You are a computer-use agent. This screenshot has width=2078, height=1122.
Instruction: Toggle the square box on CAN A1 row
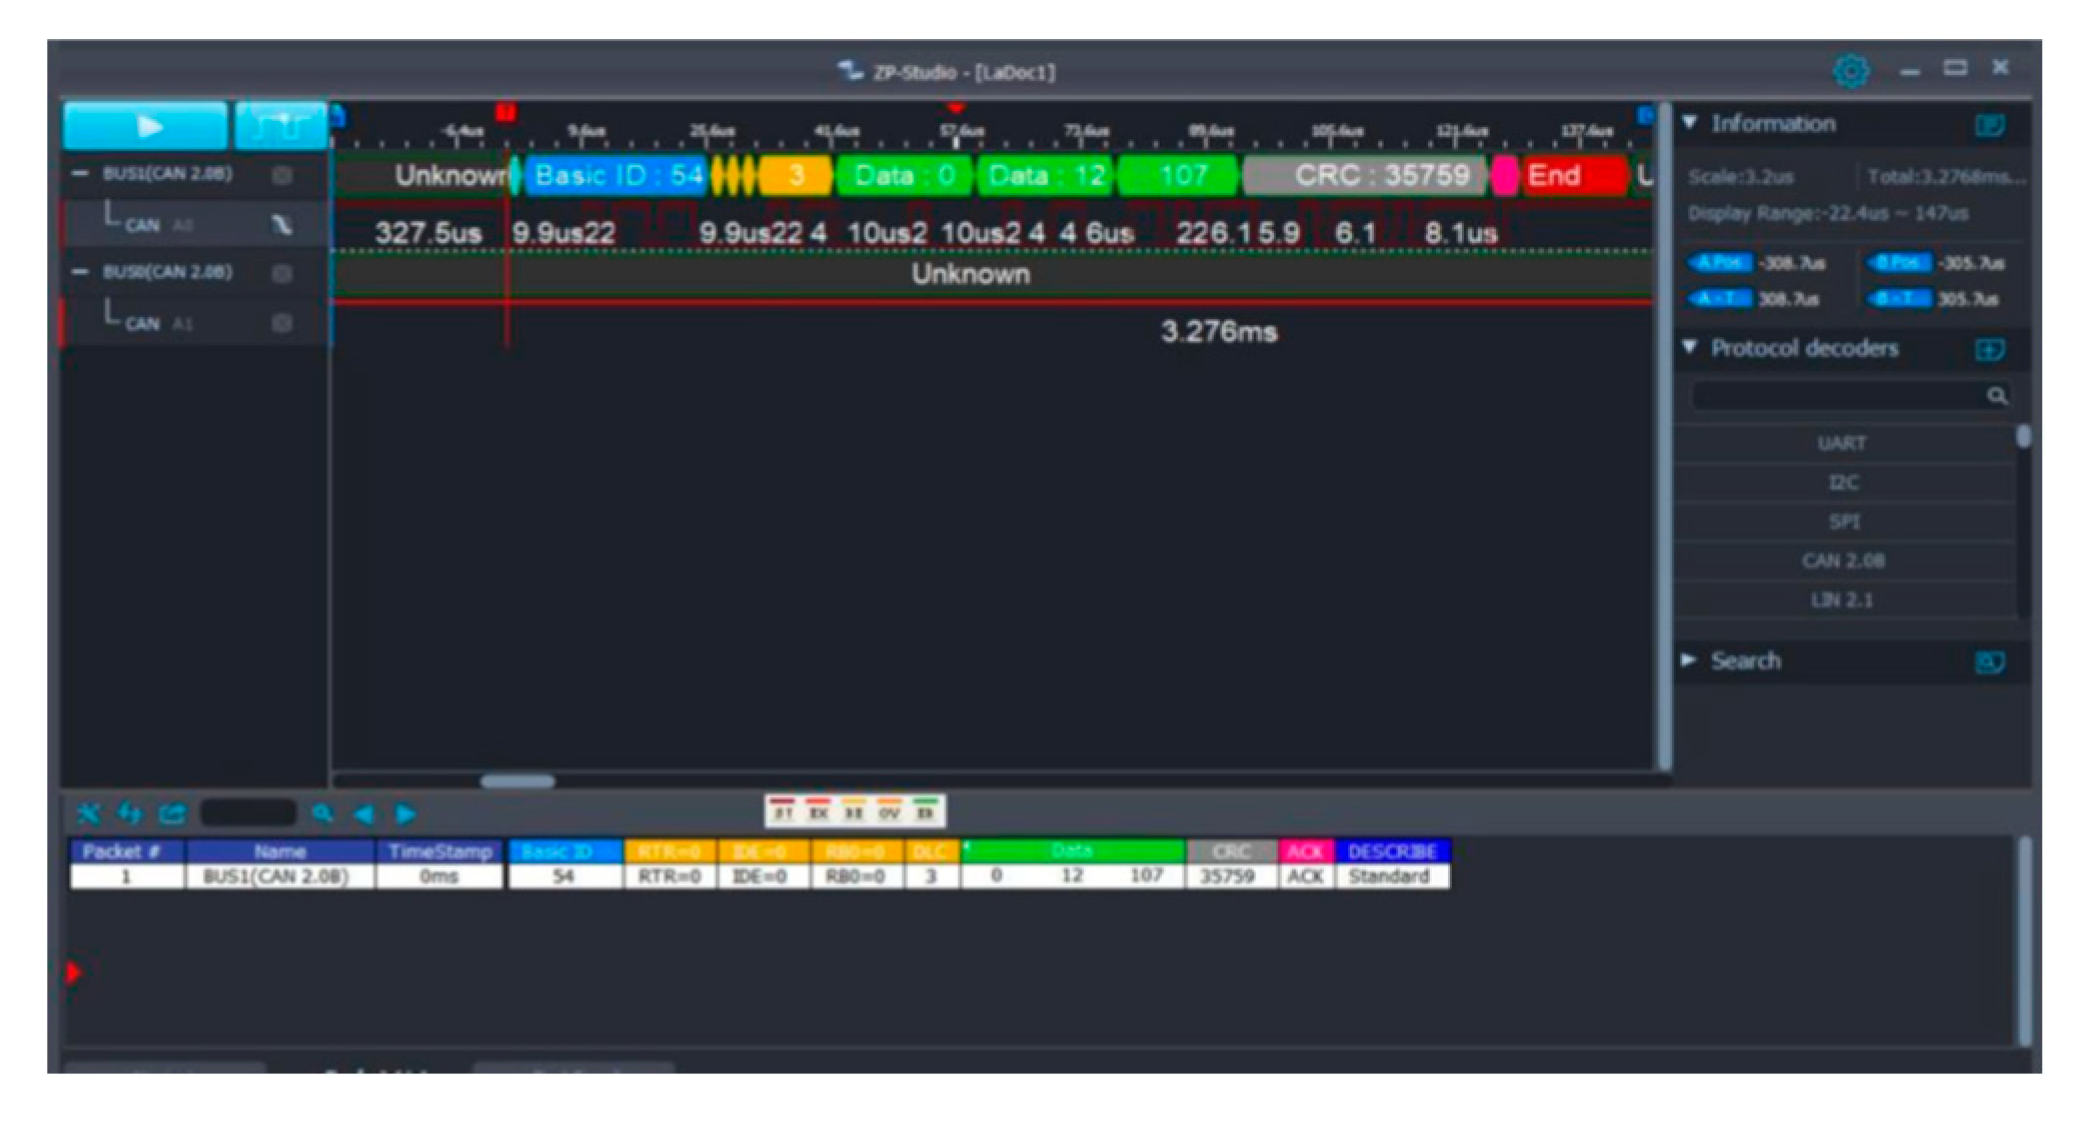coord(282,323)
